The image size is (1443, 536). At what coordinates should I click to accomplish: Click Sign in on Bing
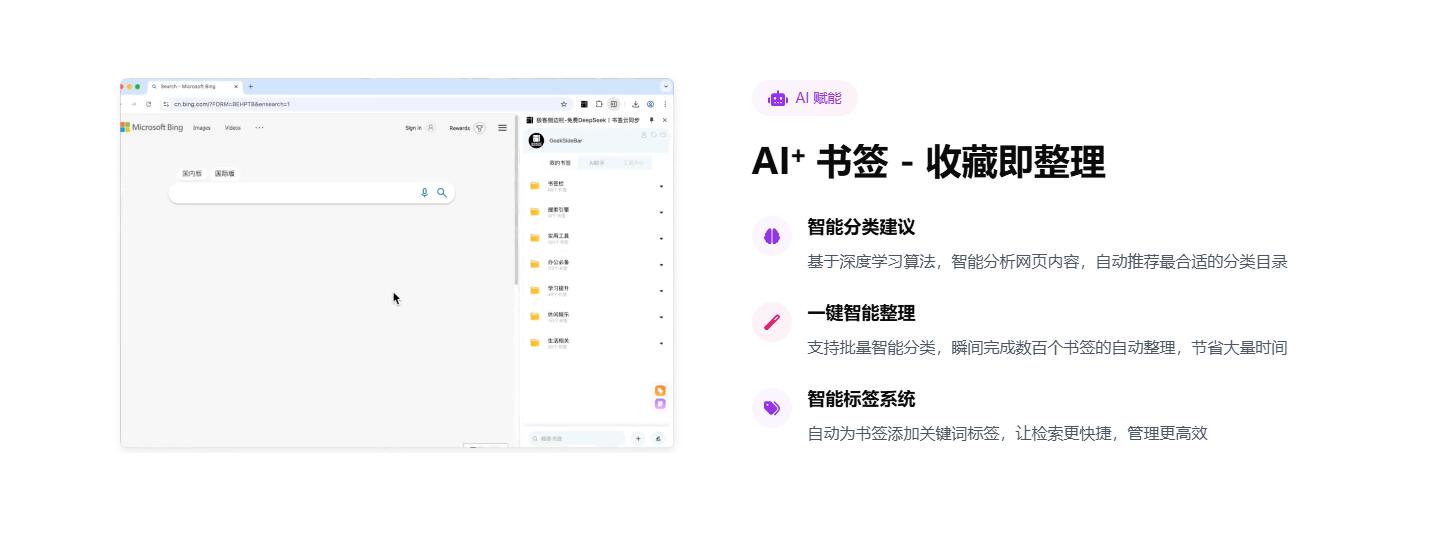tap(413, 128)
